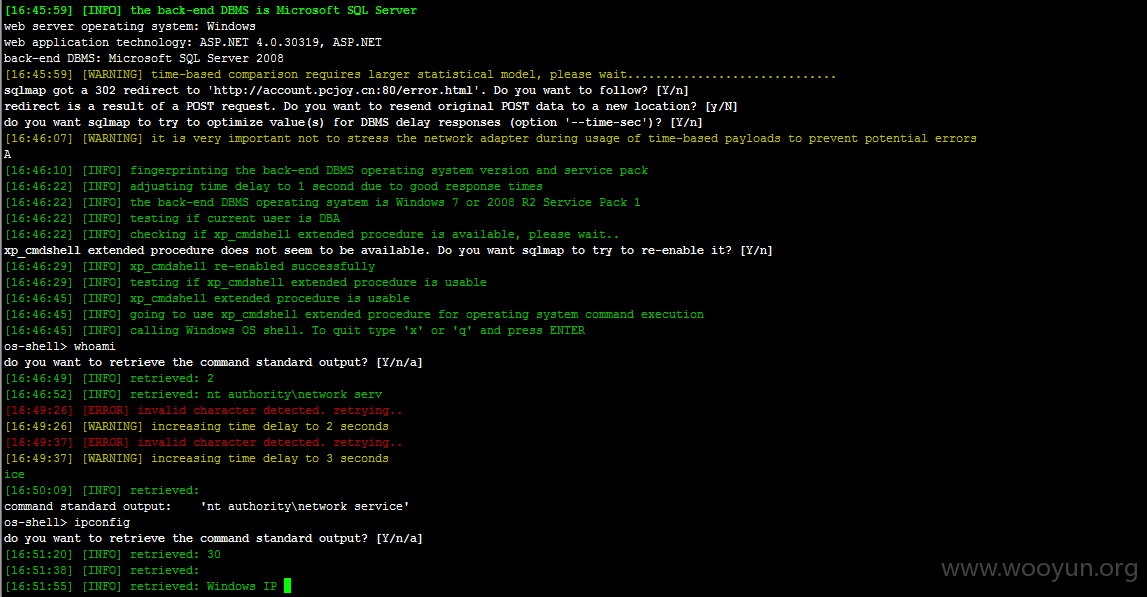Click the text 'back-end DBMS: Microsoft SQL Server 2008'
The width and height of the screenshot is (1147, 597).
click(x=143, y=59)
